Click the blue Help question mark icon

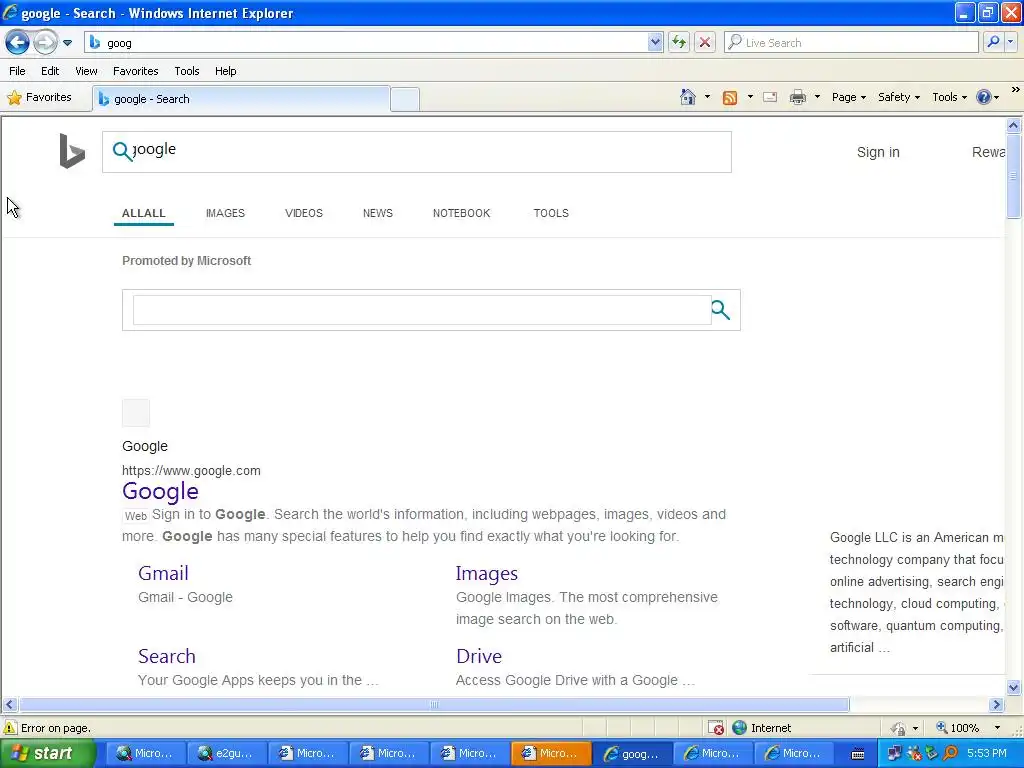[984, 97]
